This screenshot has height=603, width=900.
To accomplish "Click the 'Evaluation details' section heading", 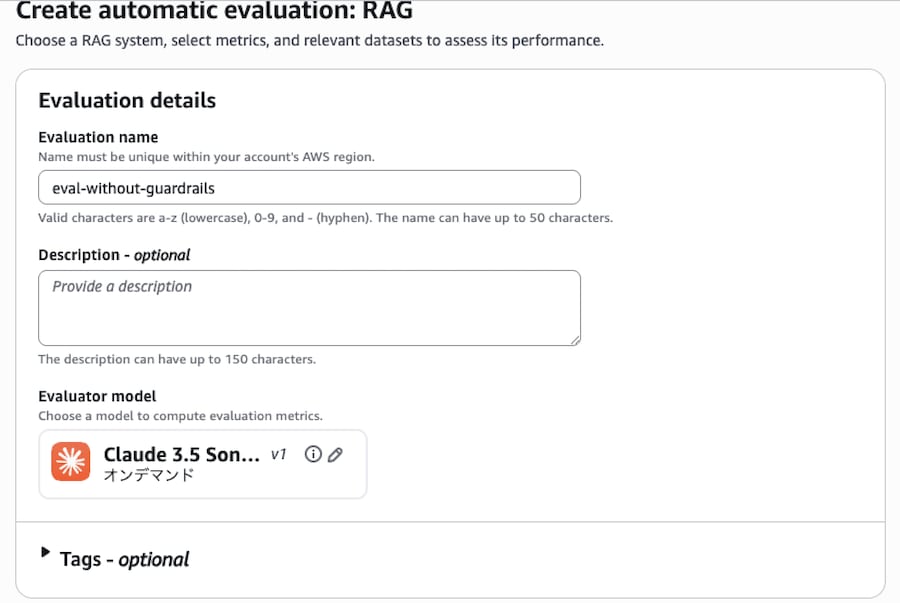I will [127, 100].
